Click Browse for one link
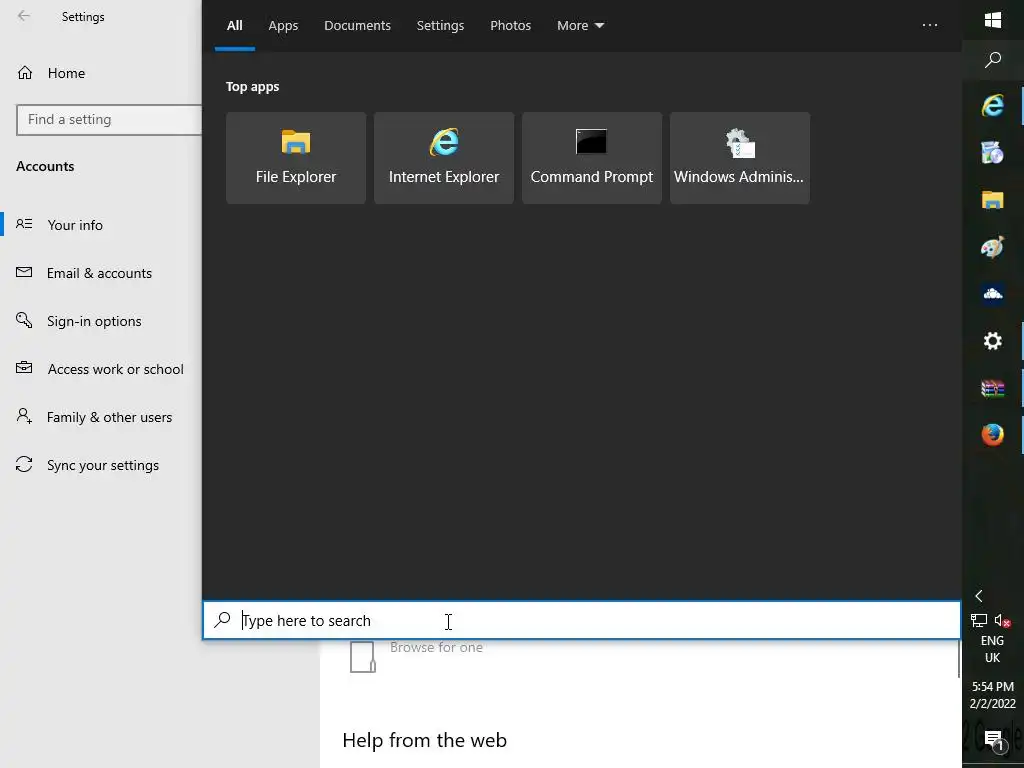Viewport: 1024px width, 768px height. [x=436, y=647]
